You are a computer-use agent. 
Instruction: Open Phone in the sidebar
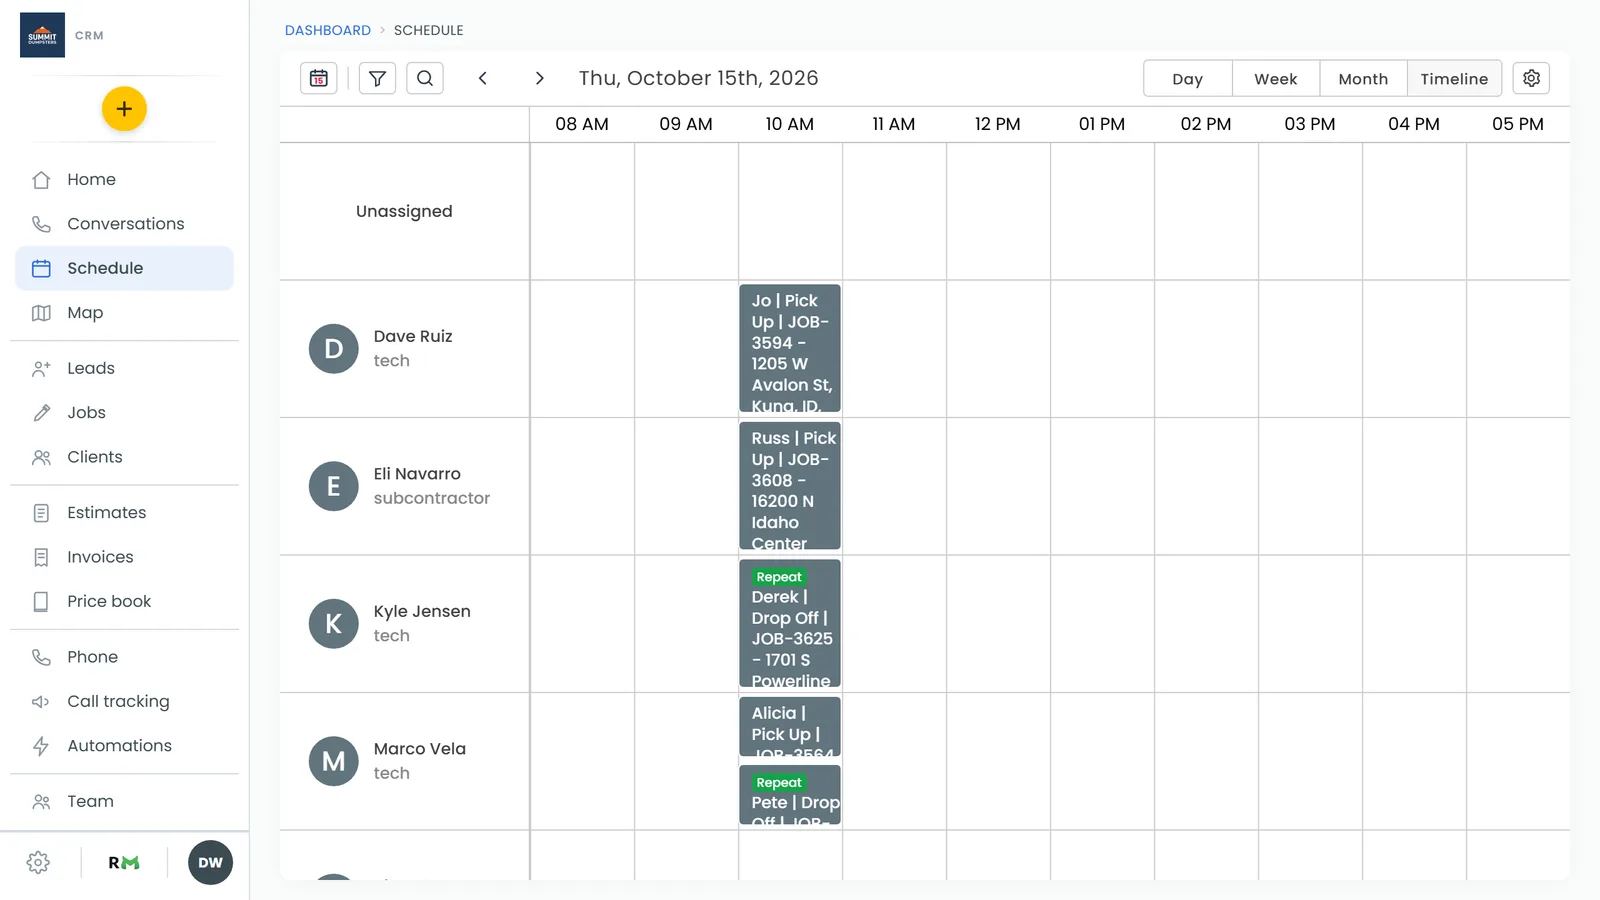(124, 657)
